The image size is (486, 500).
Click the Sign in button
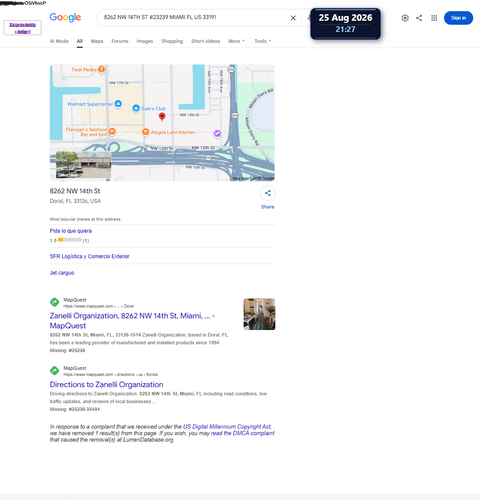[458, 18]
